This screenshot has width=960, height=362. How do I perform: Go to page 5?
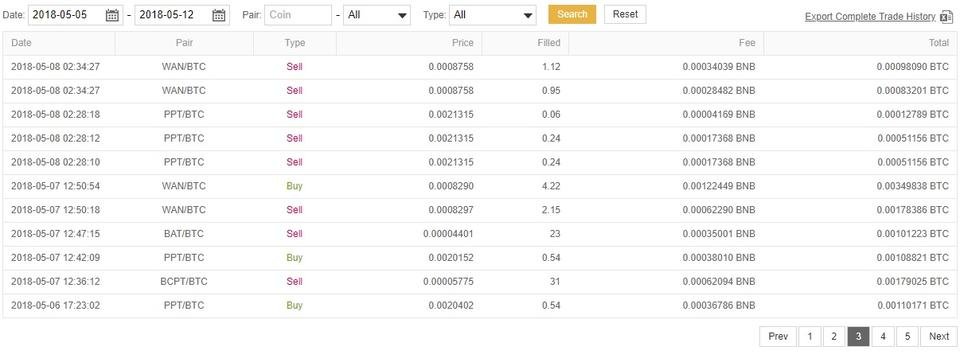(907, 336)
